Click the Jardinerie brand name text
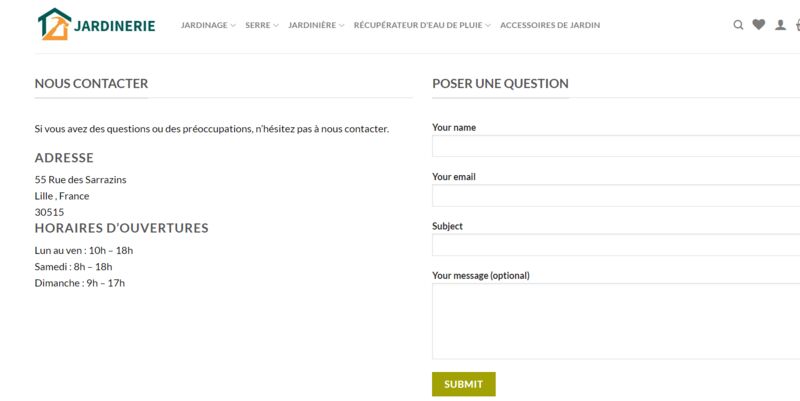This screenshot has width=800, height=401. click(114, 26)
